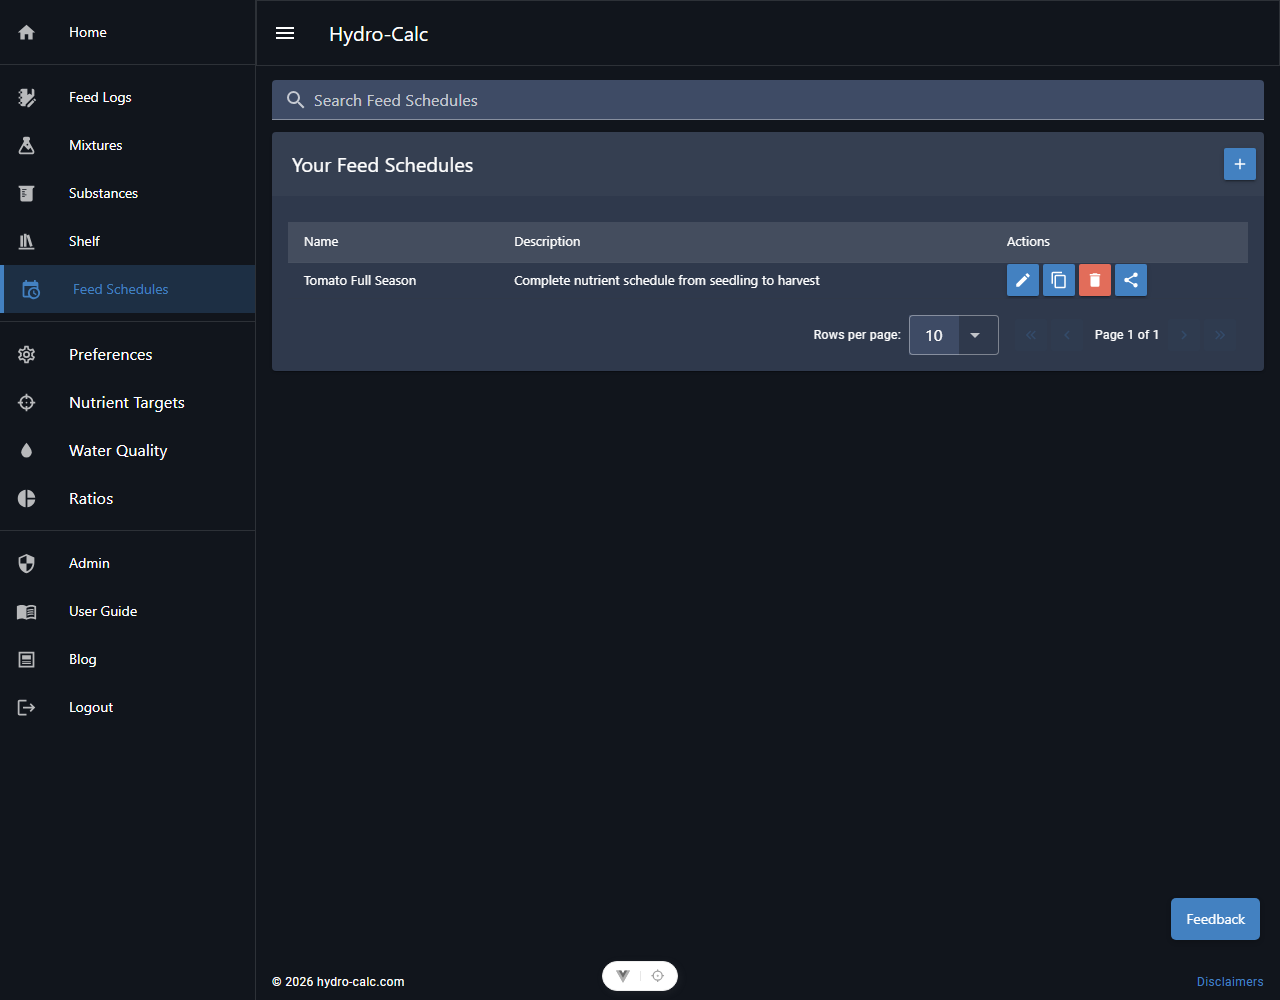Click the Water Quality droplet icon
This screenshot has height=1000, width=1280.
[x=27, y=451]
